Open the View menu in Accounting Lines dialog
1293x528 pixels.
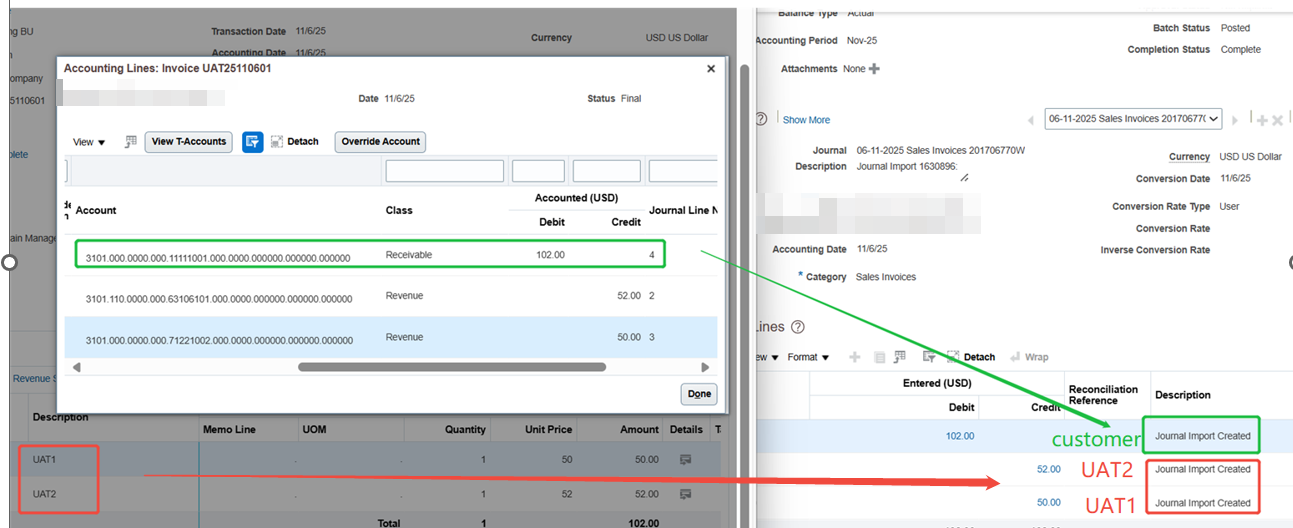[x=89, y=142]
